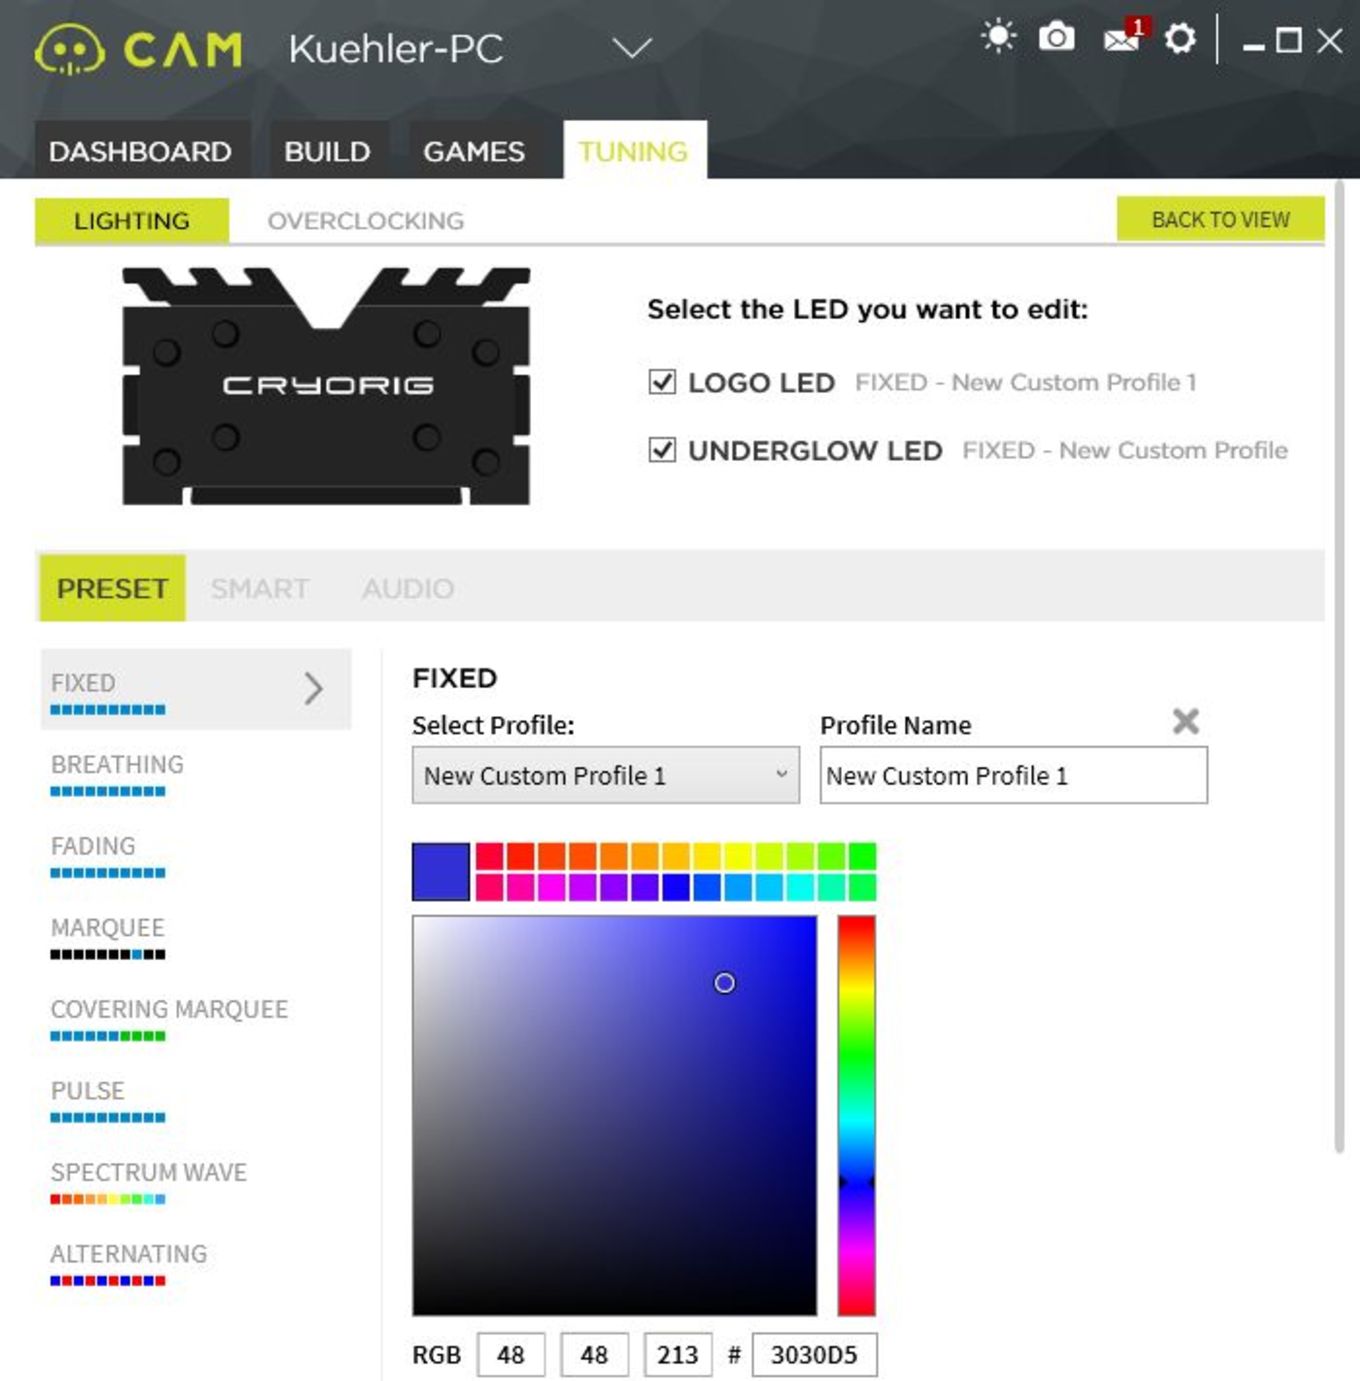Click the red RGB value field 48
Image resolution: width=1360 pixels, height=1381 pixels.
(511, 1355)
